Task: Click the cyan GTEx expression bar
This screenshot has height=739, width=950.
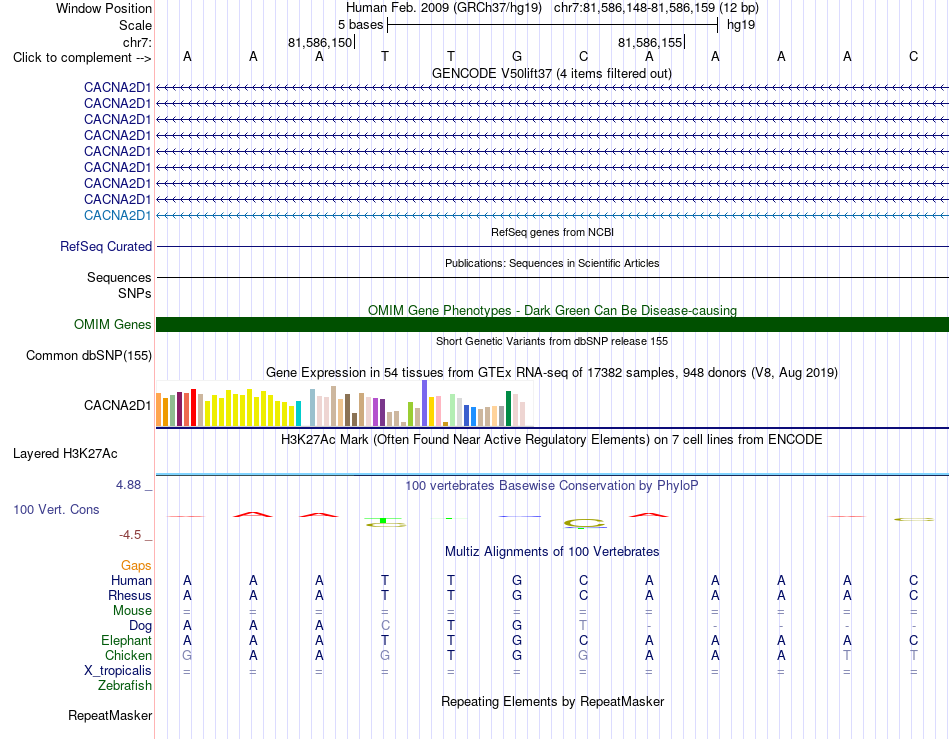Action: 299,414
